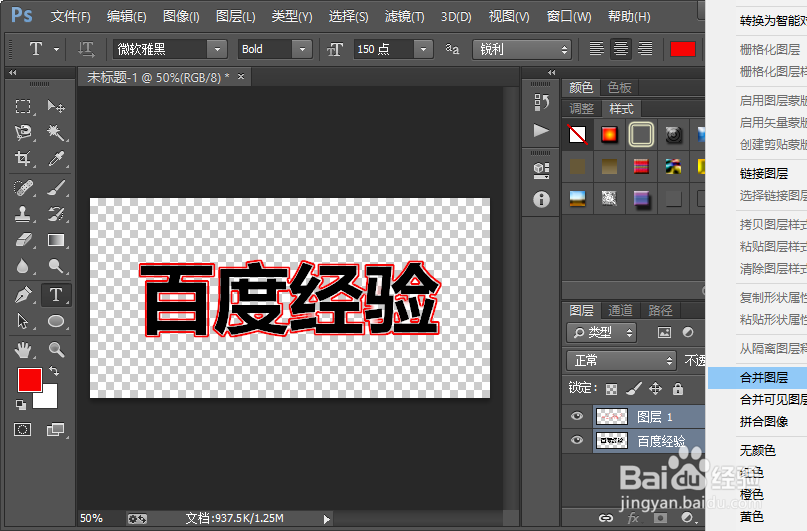The image size is (807, 531).
Task: Lock image pixels brush icon
Action: pyautogui.click(x=634, y=389)
